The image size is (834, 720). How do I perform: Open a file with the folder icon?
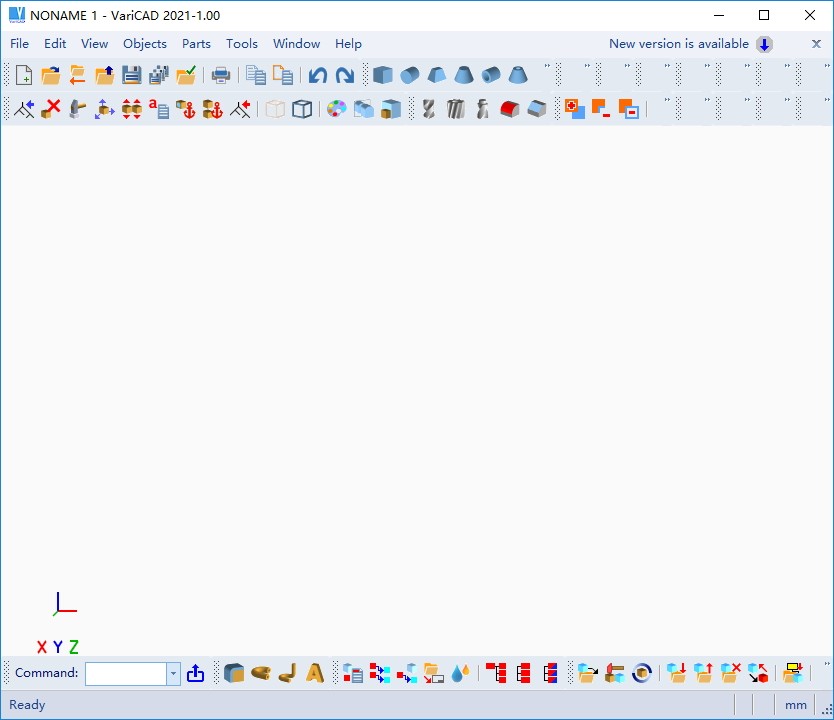51,76
